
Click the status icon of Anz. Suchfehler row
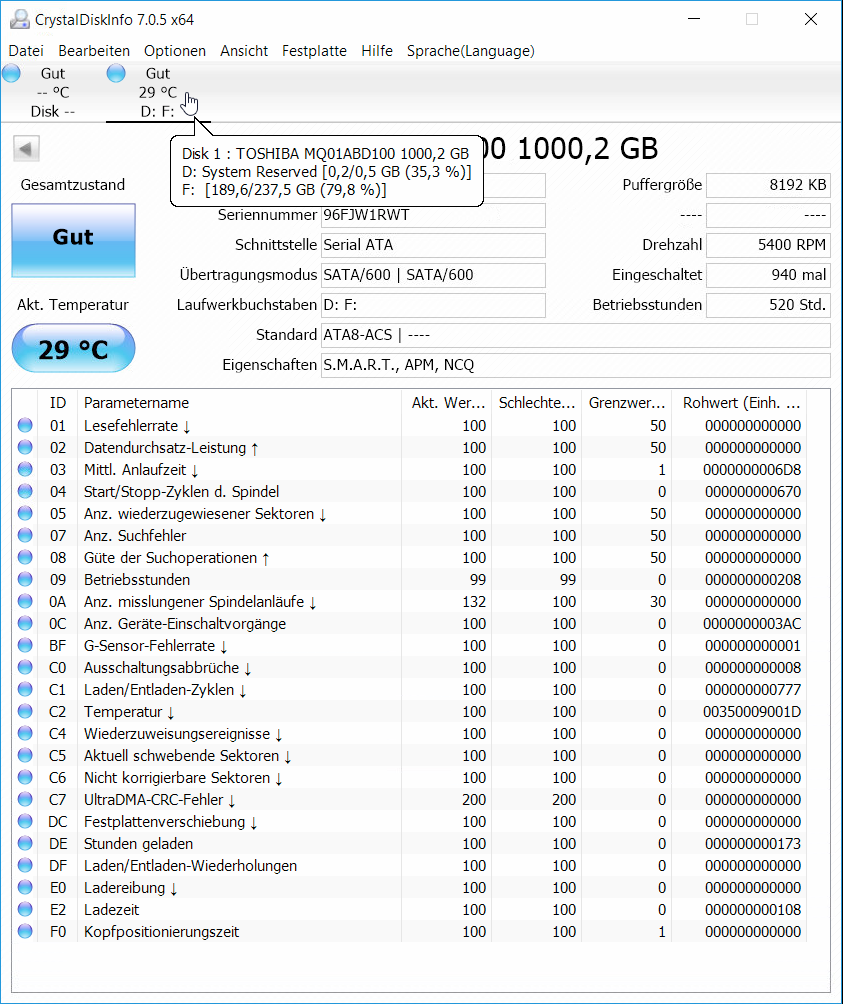click(x=25, y=535)
